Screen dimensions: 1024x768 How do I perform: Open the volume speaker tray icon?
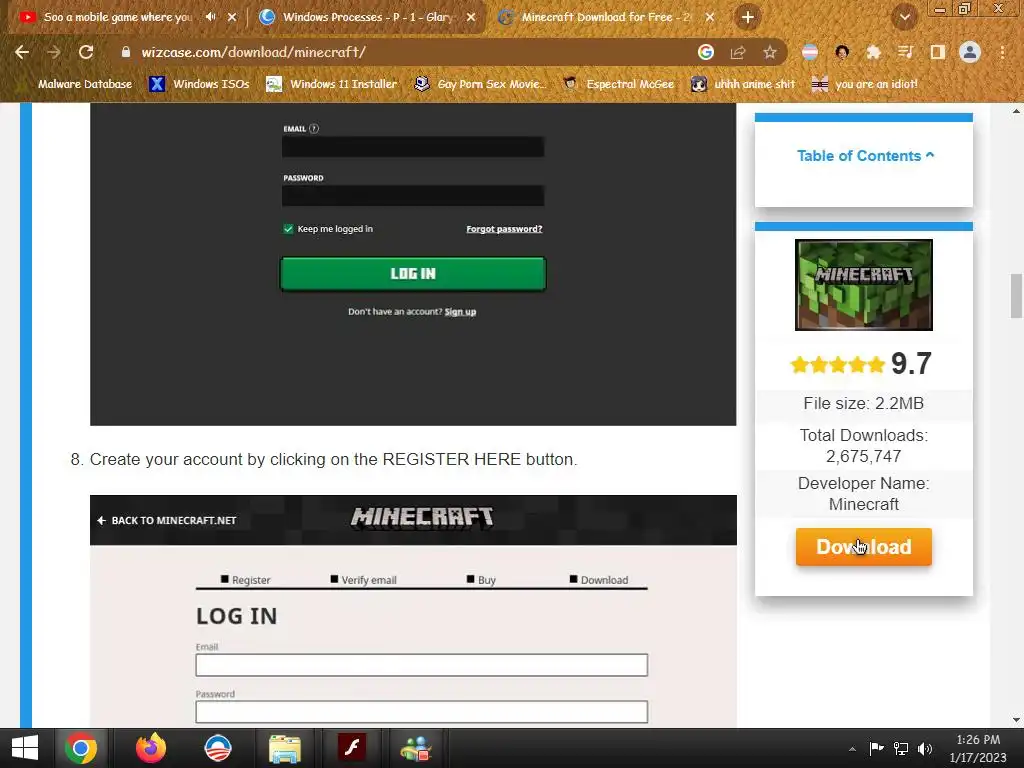click(925, 748)
